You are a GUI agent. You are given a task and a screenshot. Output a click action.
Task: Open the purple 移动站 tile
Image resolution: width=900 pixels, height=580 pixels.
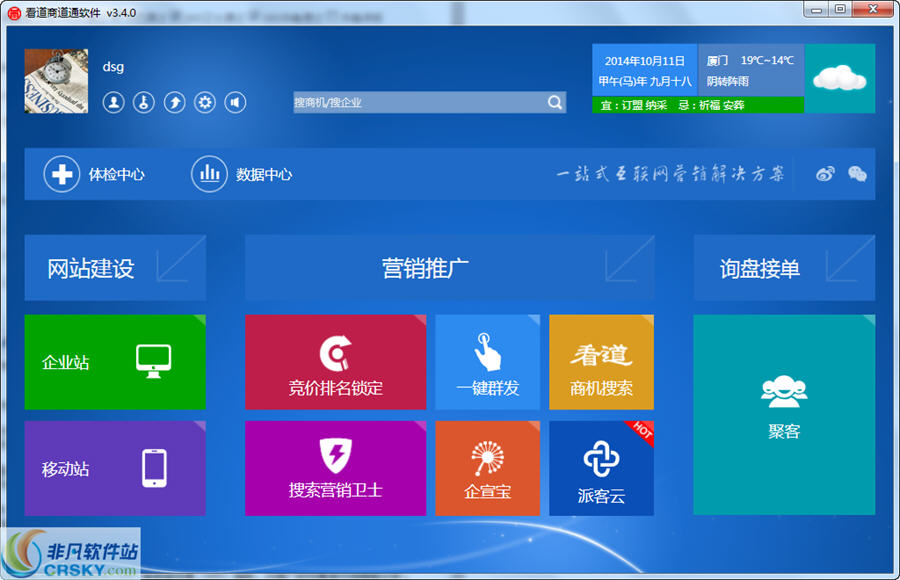115,468
